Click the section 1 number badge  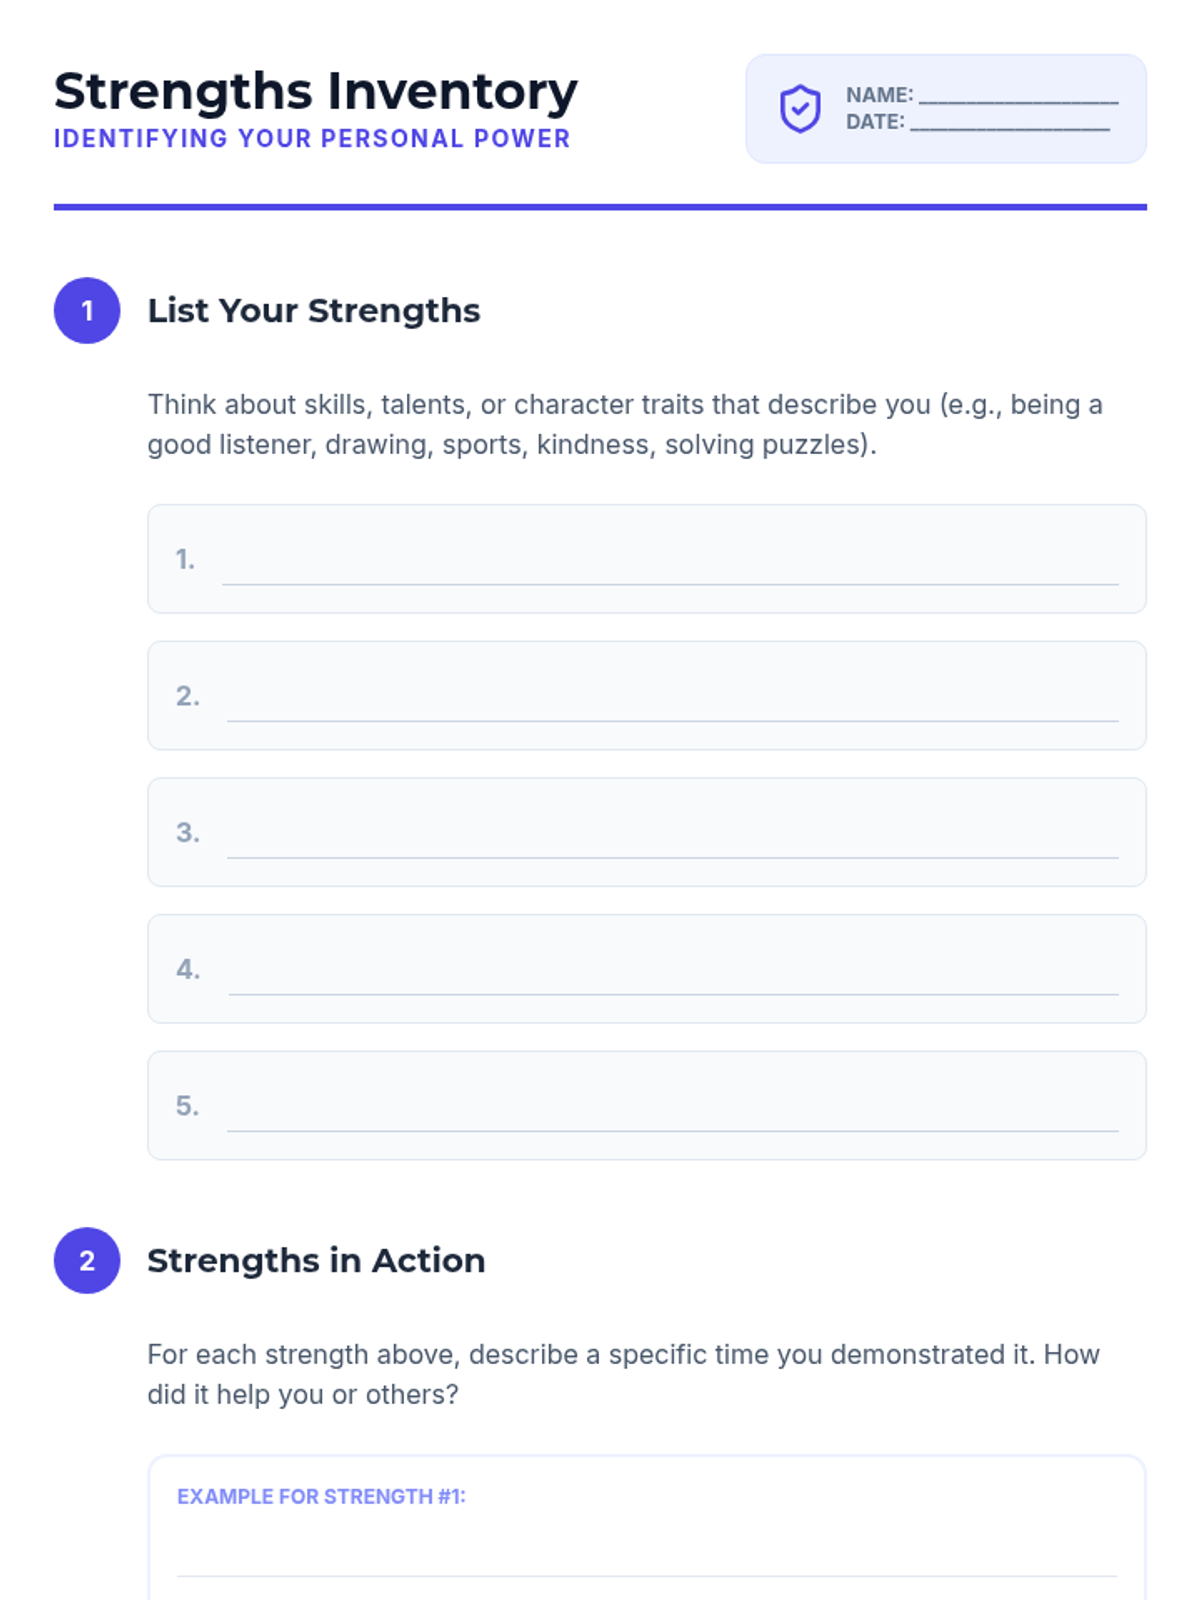click(x=87, y=311)
